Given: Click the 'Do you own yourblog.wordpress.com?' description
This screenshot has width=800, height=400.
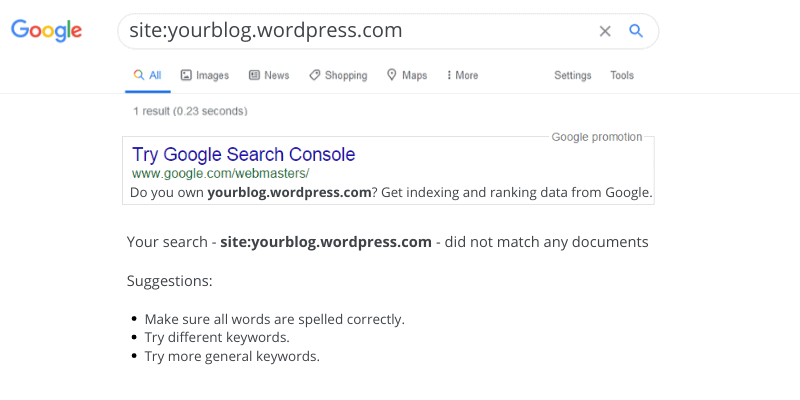Looking at the screenshot, I should (x=391, y=192).
